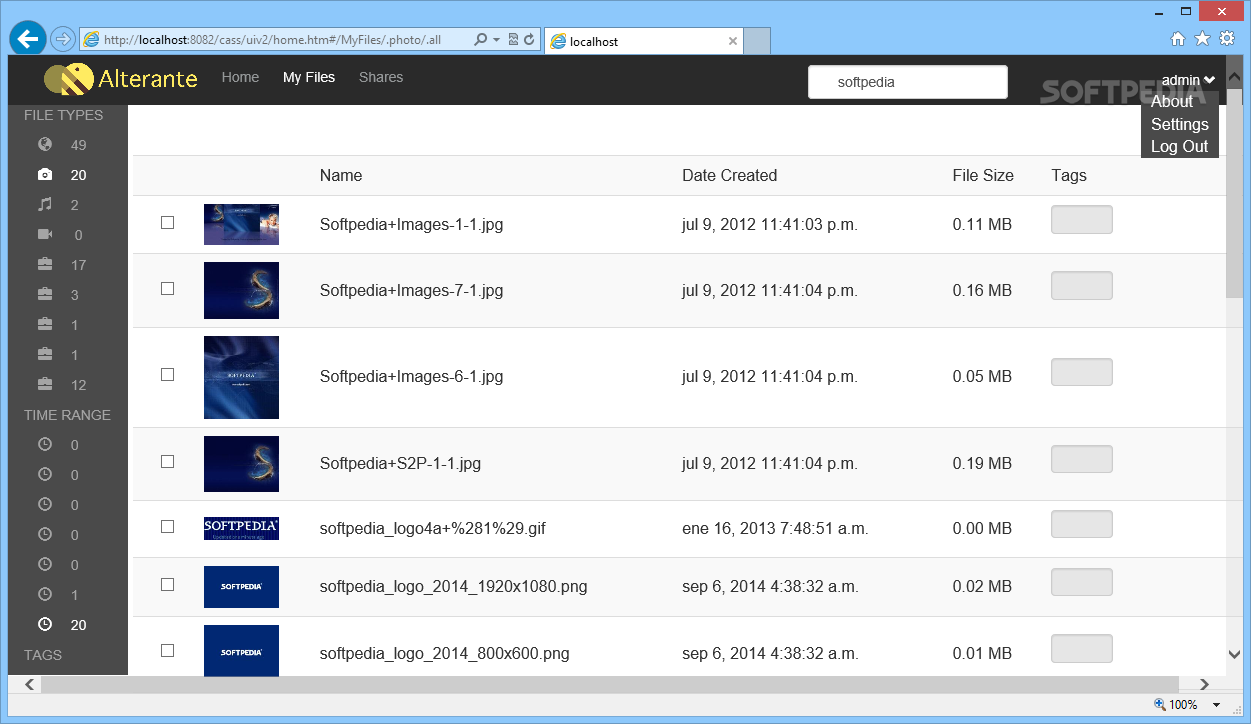Screen dimensions: 1251x724
Task: Open the My Files navigation link
Action: coord(309,77)
